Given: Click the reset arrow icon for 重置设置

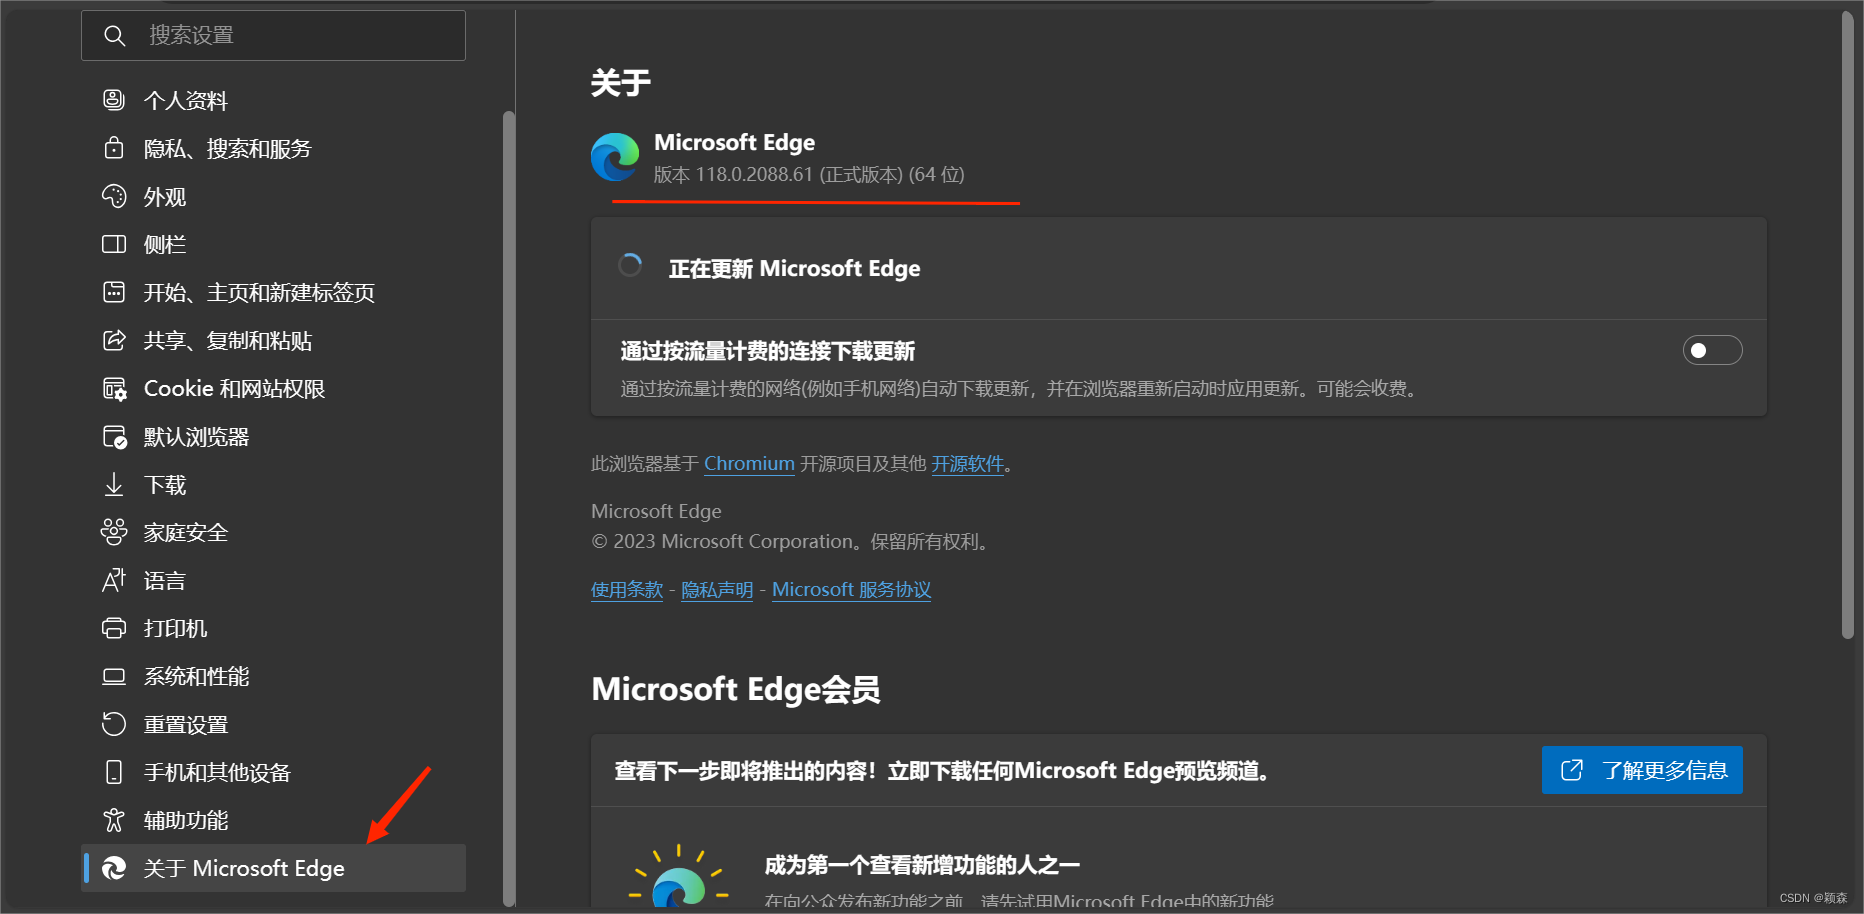Looking at the screenshot, I should pos(114,724).
